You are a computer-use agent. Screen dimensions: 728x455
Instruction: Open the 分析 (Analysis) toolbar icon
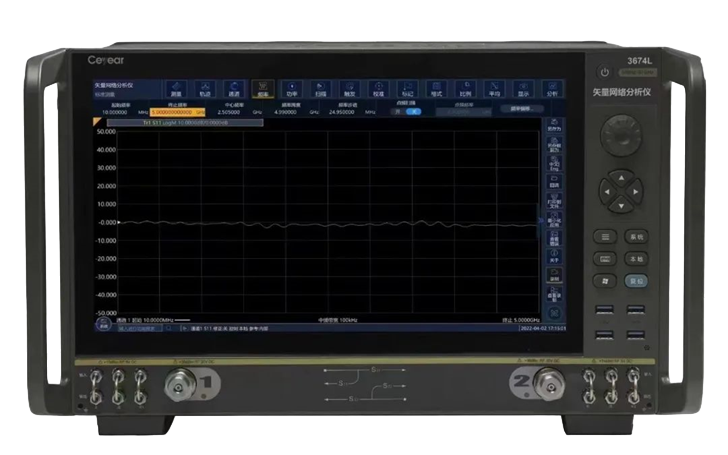coord(552,88)
